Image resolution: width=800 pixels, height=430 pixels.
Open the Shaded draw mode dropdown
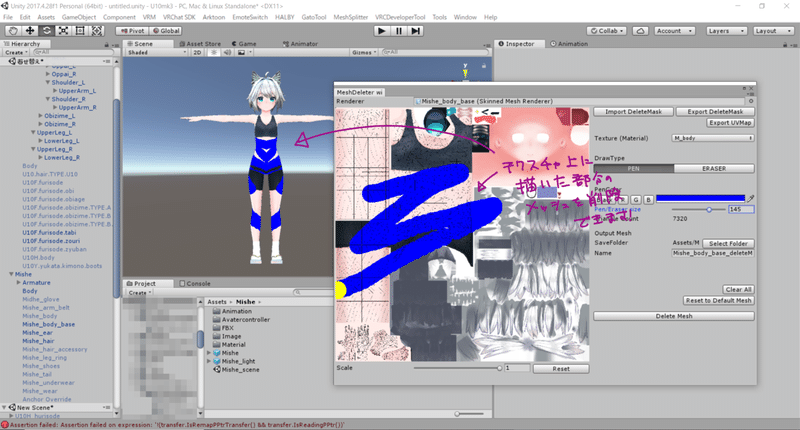[157, 52]
